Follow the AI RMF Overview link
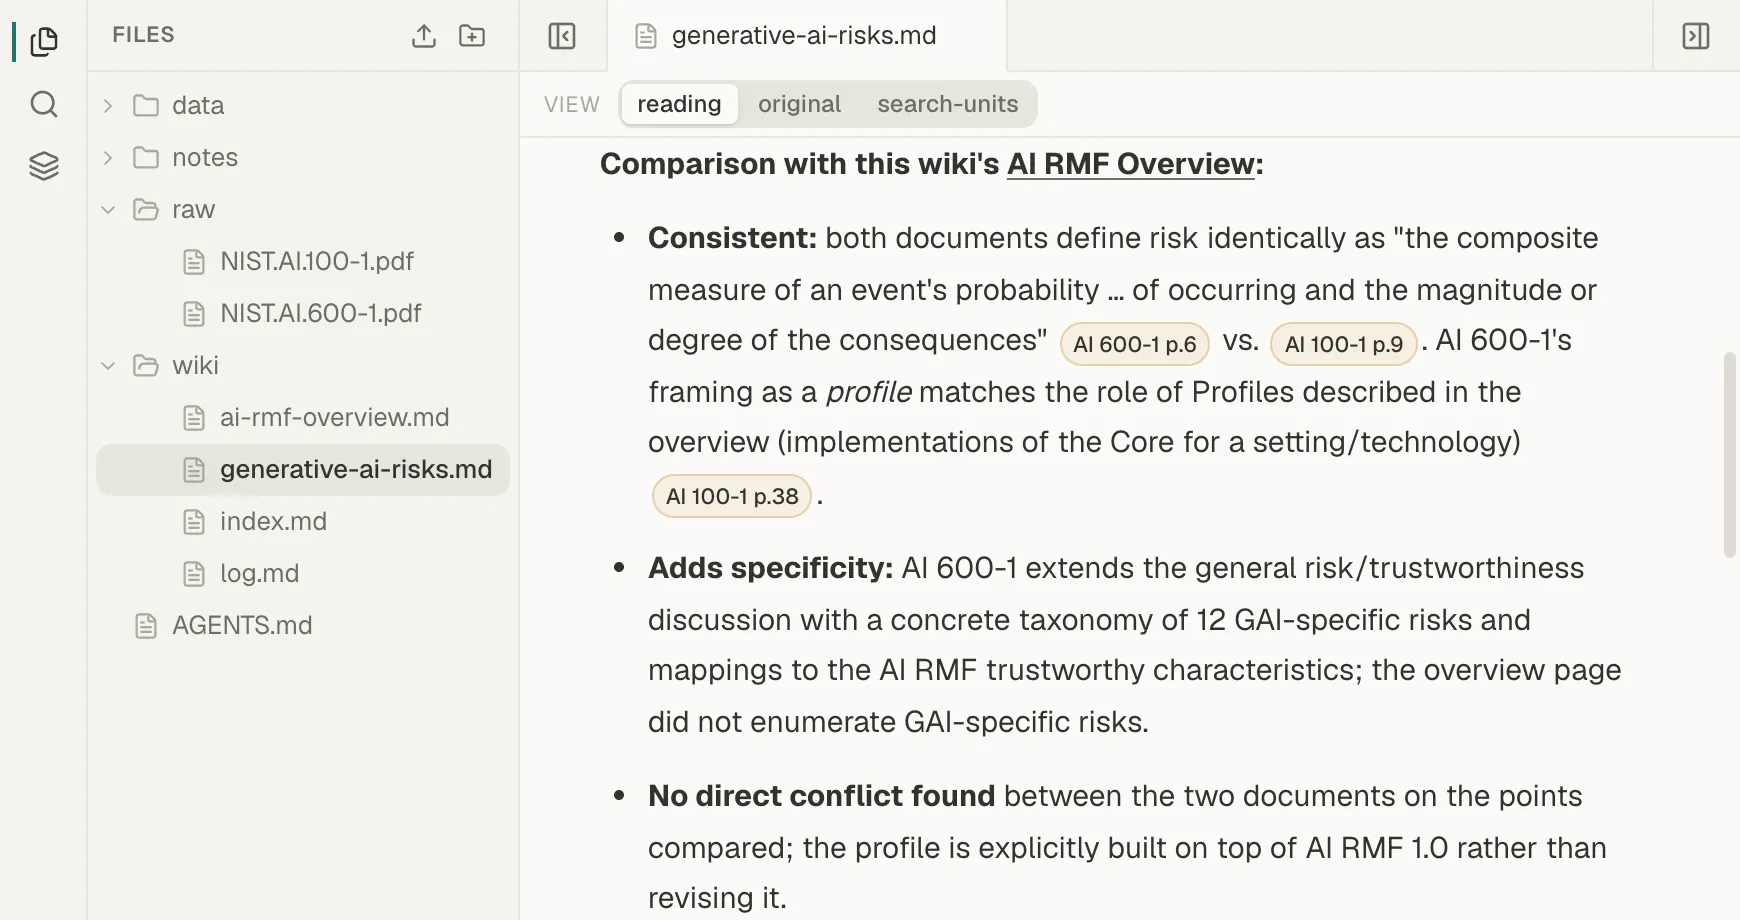1740x920 pixels. point(1130,164)
